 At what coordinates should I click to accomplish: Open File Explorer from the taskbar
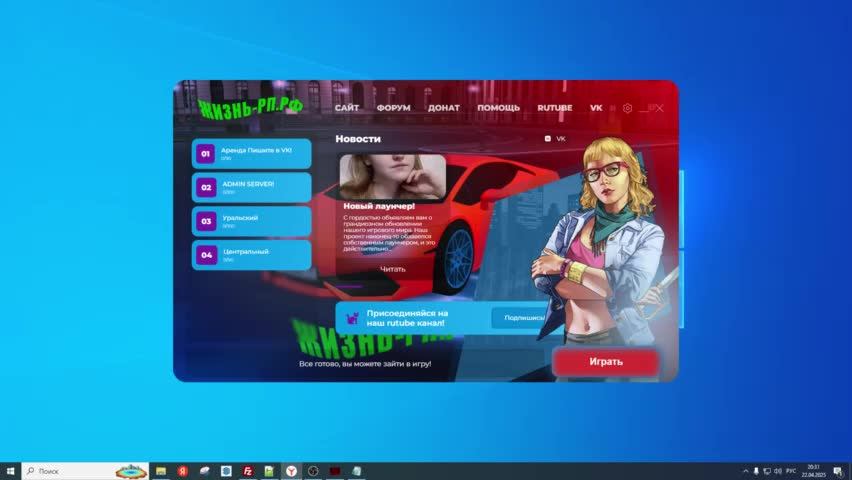[x=161, y=471]
